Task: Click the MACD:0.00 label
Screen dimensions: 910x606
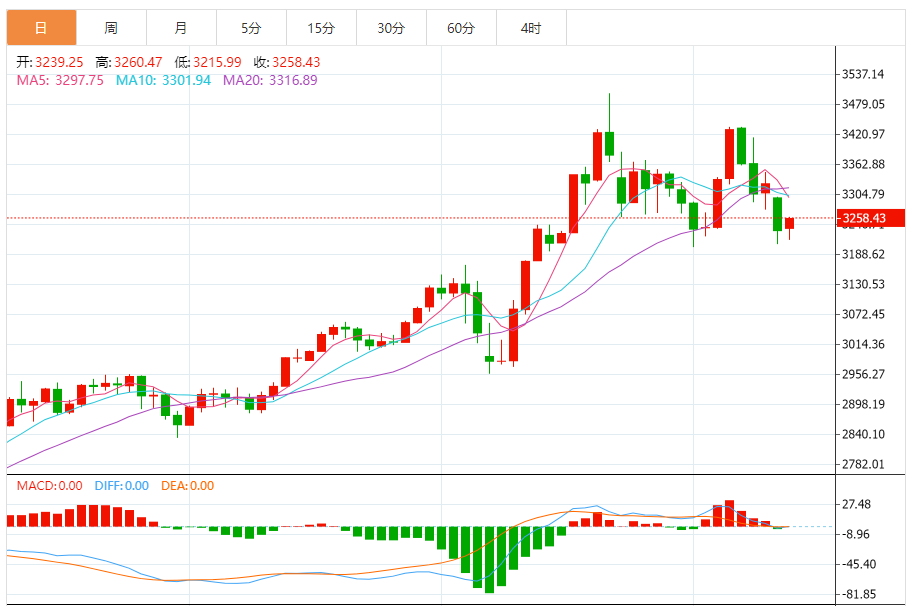Action: [x=49, y=486]
